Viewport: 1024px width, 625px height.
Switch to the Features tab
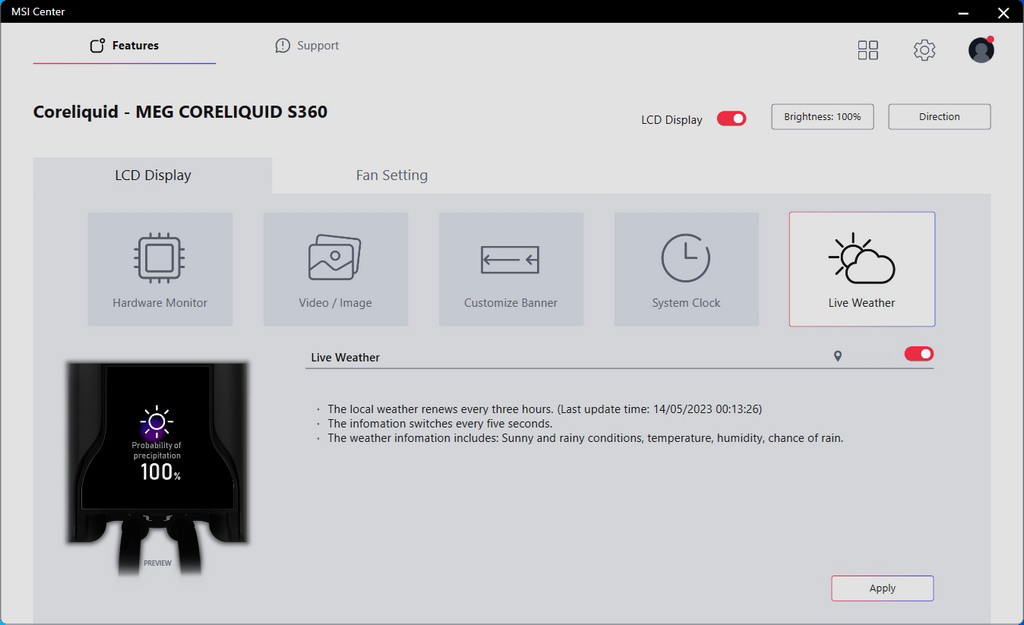tap(124, 46)
